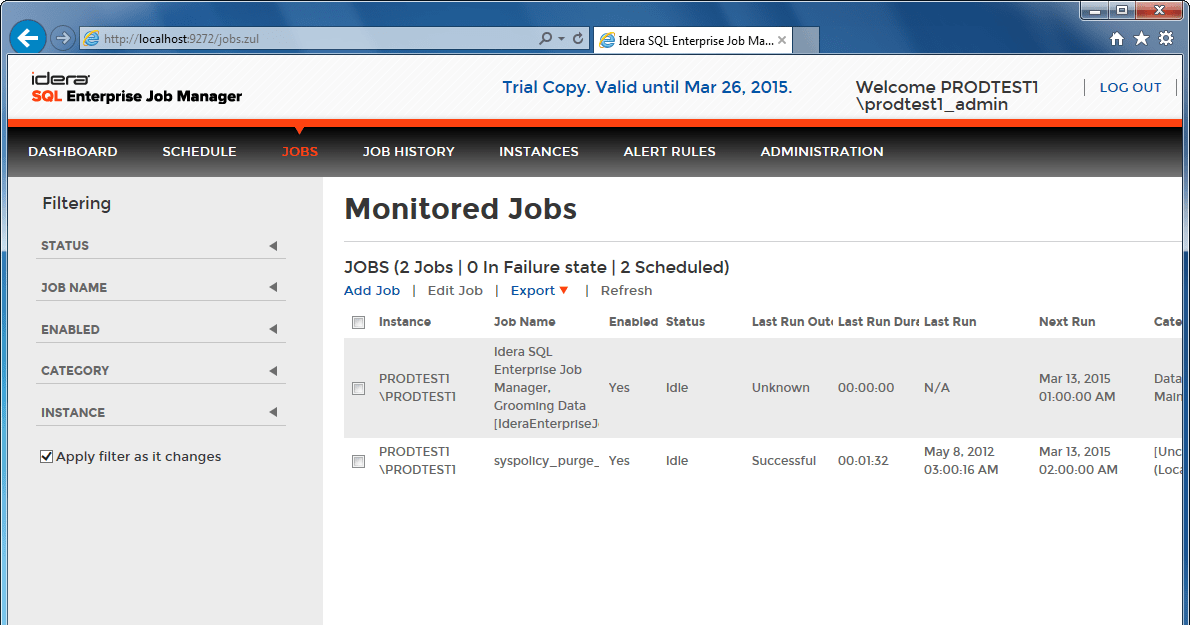Click the search magnifier icon in address bar
The width and height of the screenshot is (1190, 625).
545,38
